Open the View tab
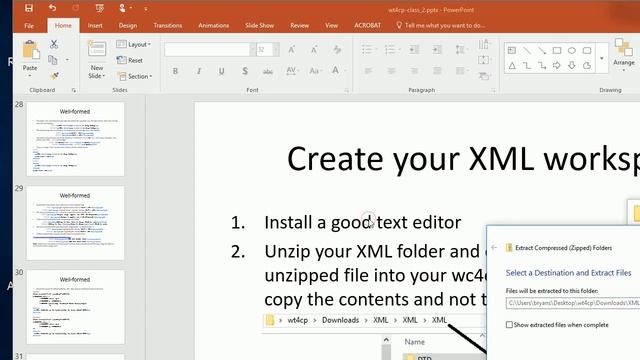The width and height of the screenshot is (640, 360). click(x=331, y=26)
